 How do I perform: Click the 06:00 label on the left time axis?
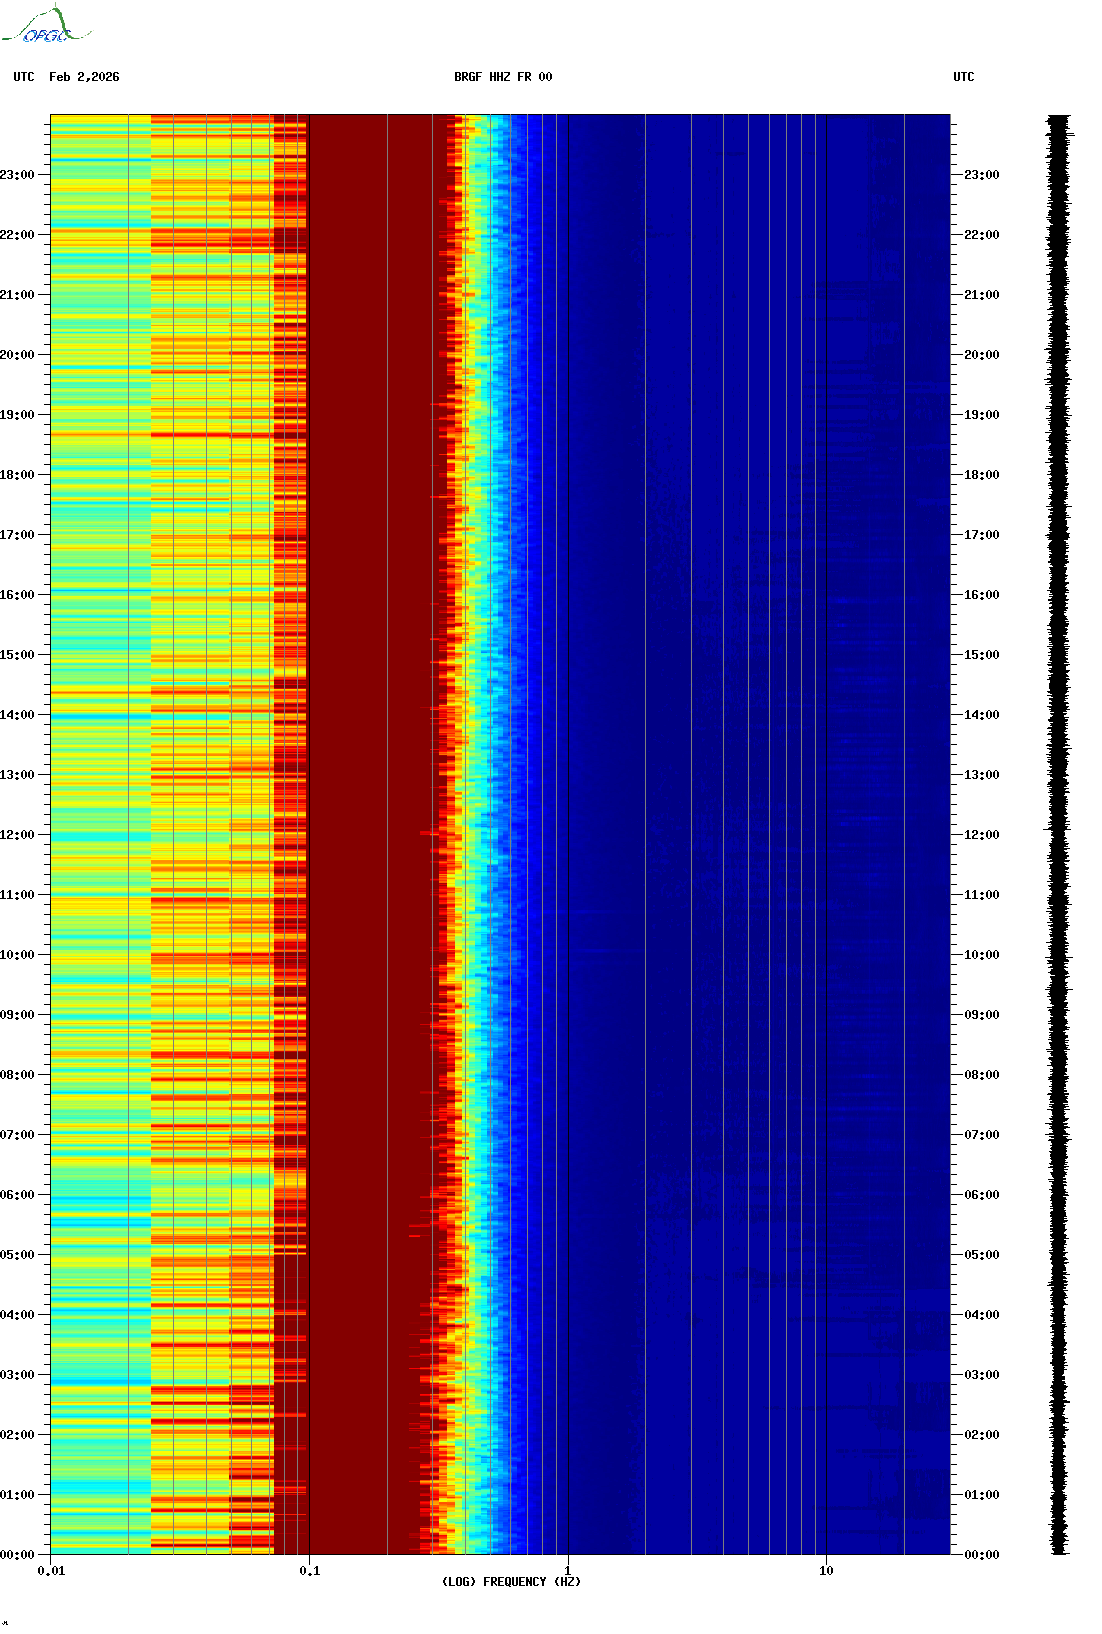click(17, 1195)
